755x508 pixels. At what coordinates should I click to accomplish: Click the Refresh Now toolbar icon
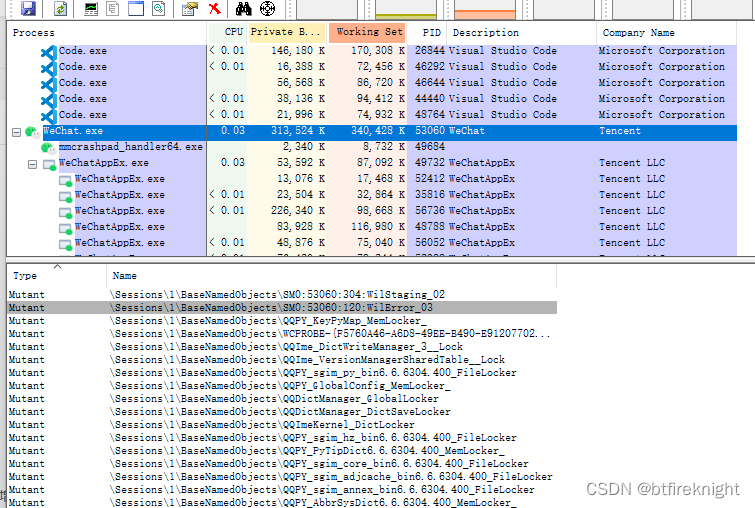(x=61, y=8)
